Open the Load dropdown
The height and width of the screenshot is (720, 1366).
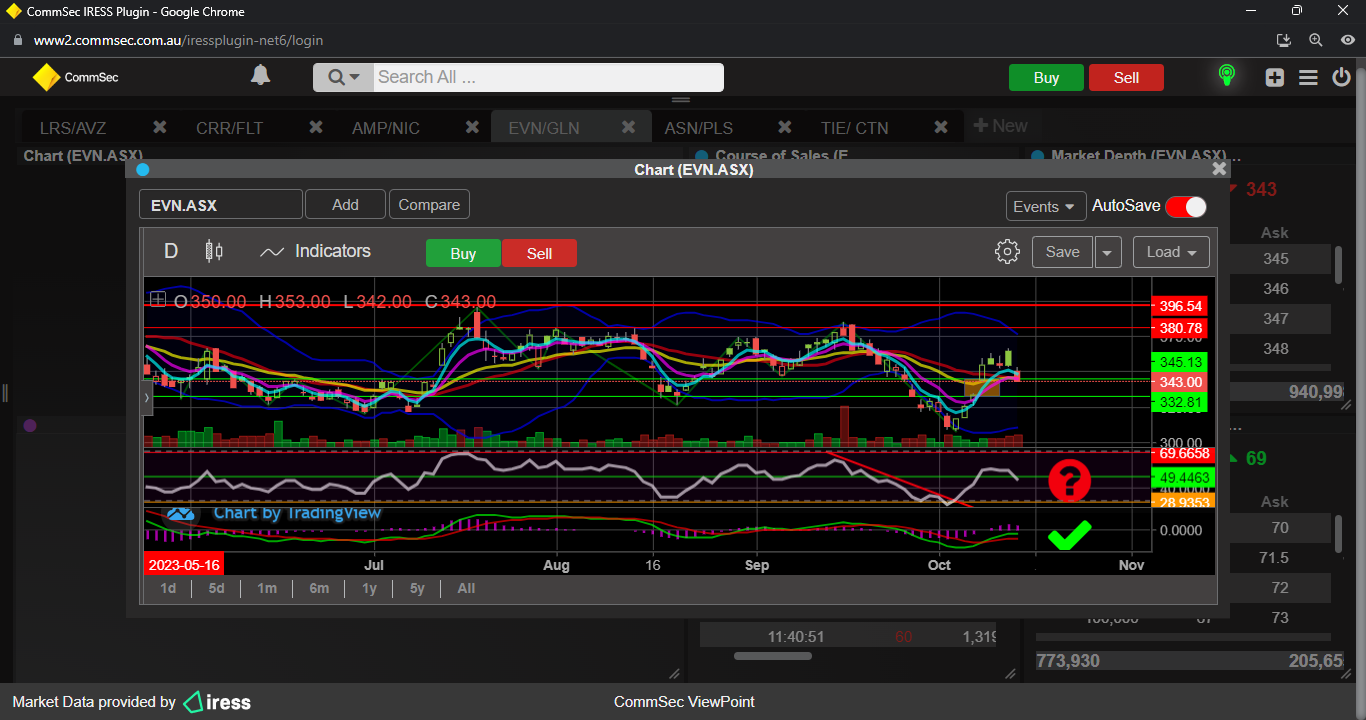pyautogui.click(x=1171, y=252)
